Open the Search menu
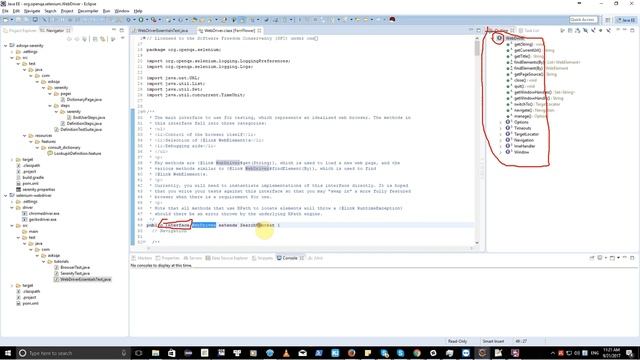The image size is (640, 360). [x=50, y=11]
